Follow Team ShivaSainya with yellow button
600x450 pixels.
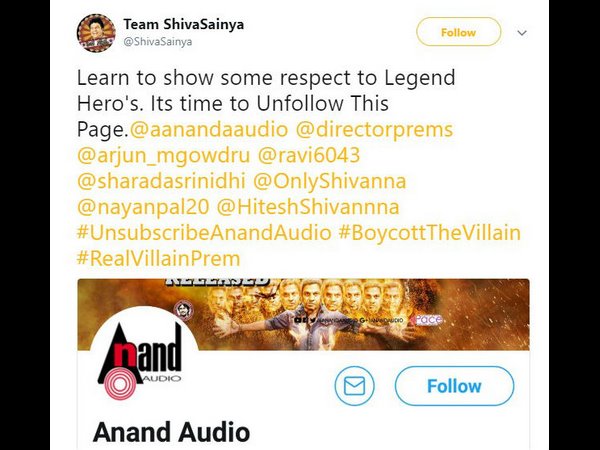(458, 32)
